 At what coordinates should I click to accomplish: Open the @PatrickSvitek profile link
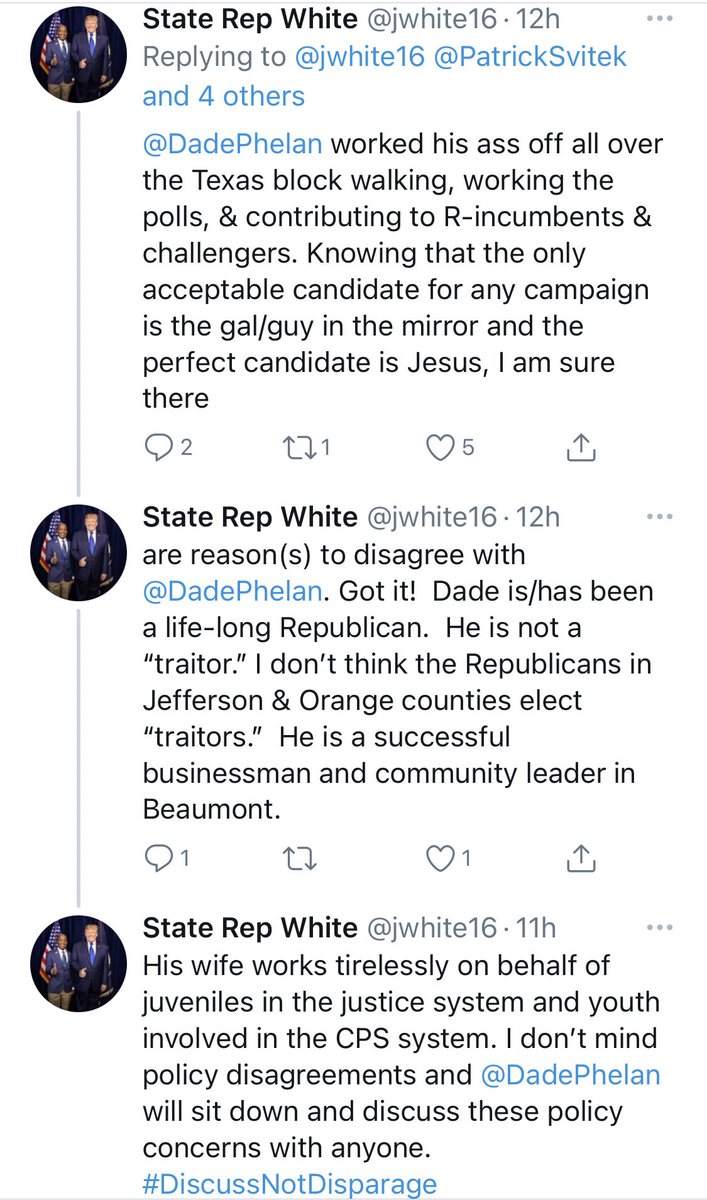531,57
